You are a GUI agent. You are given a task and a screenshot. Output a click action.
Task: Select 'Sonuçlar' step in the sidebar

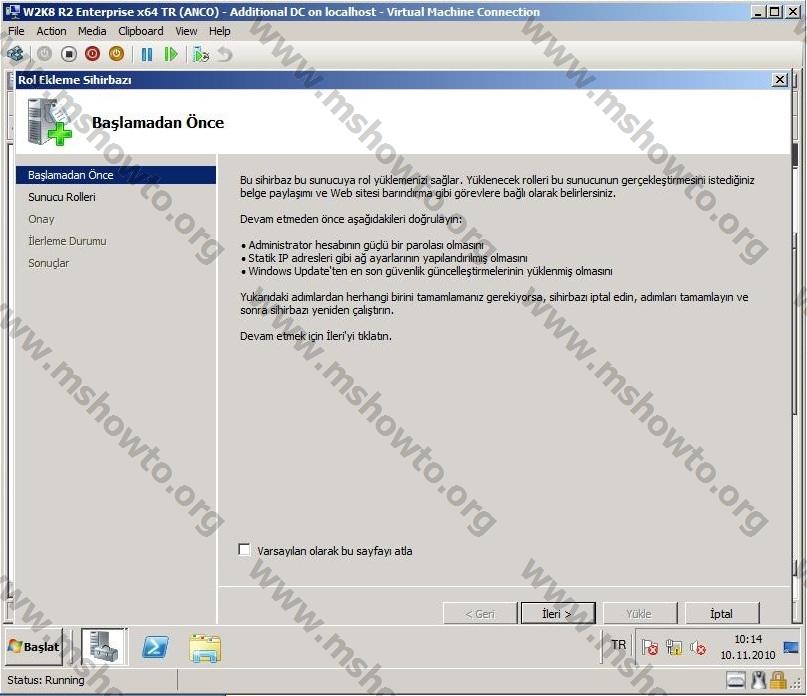[x=48, y=263]
